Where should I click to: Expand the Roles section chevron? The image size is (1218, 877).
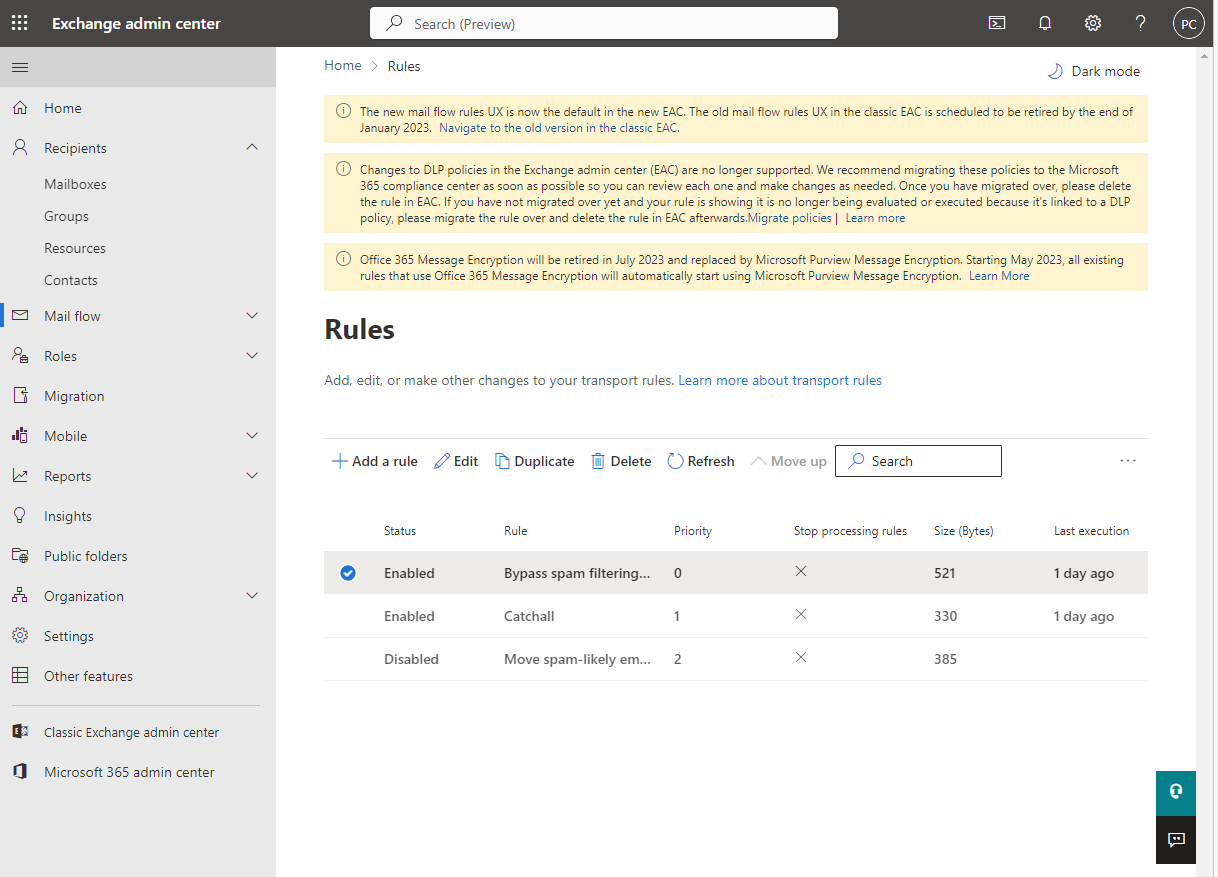[x=252, y=356]
